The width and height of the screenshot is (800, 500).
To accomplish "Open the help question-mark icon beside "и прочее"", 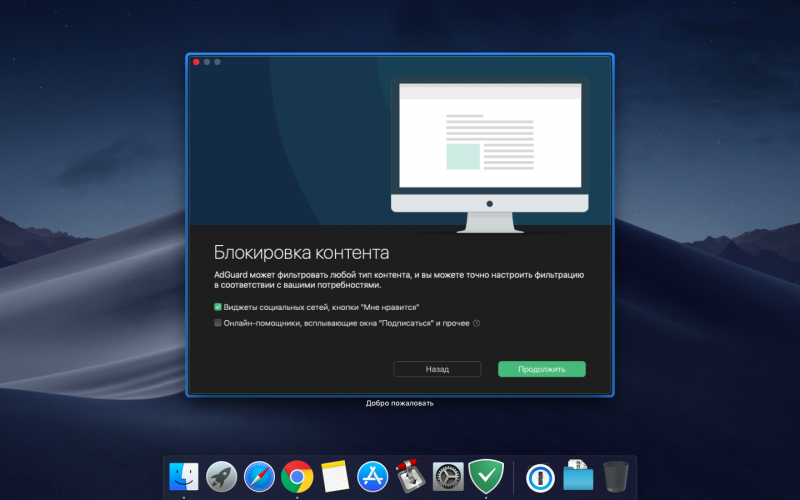I will click(x=477, y=323).
